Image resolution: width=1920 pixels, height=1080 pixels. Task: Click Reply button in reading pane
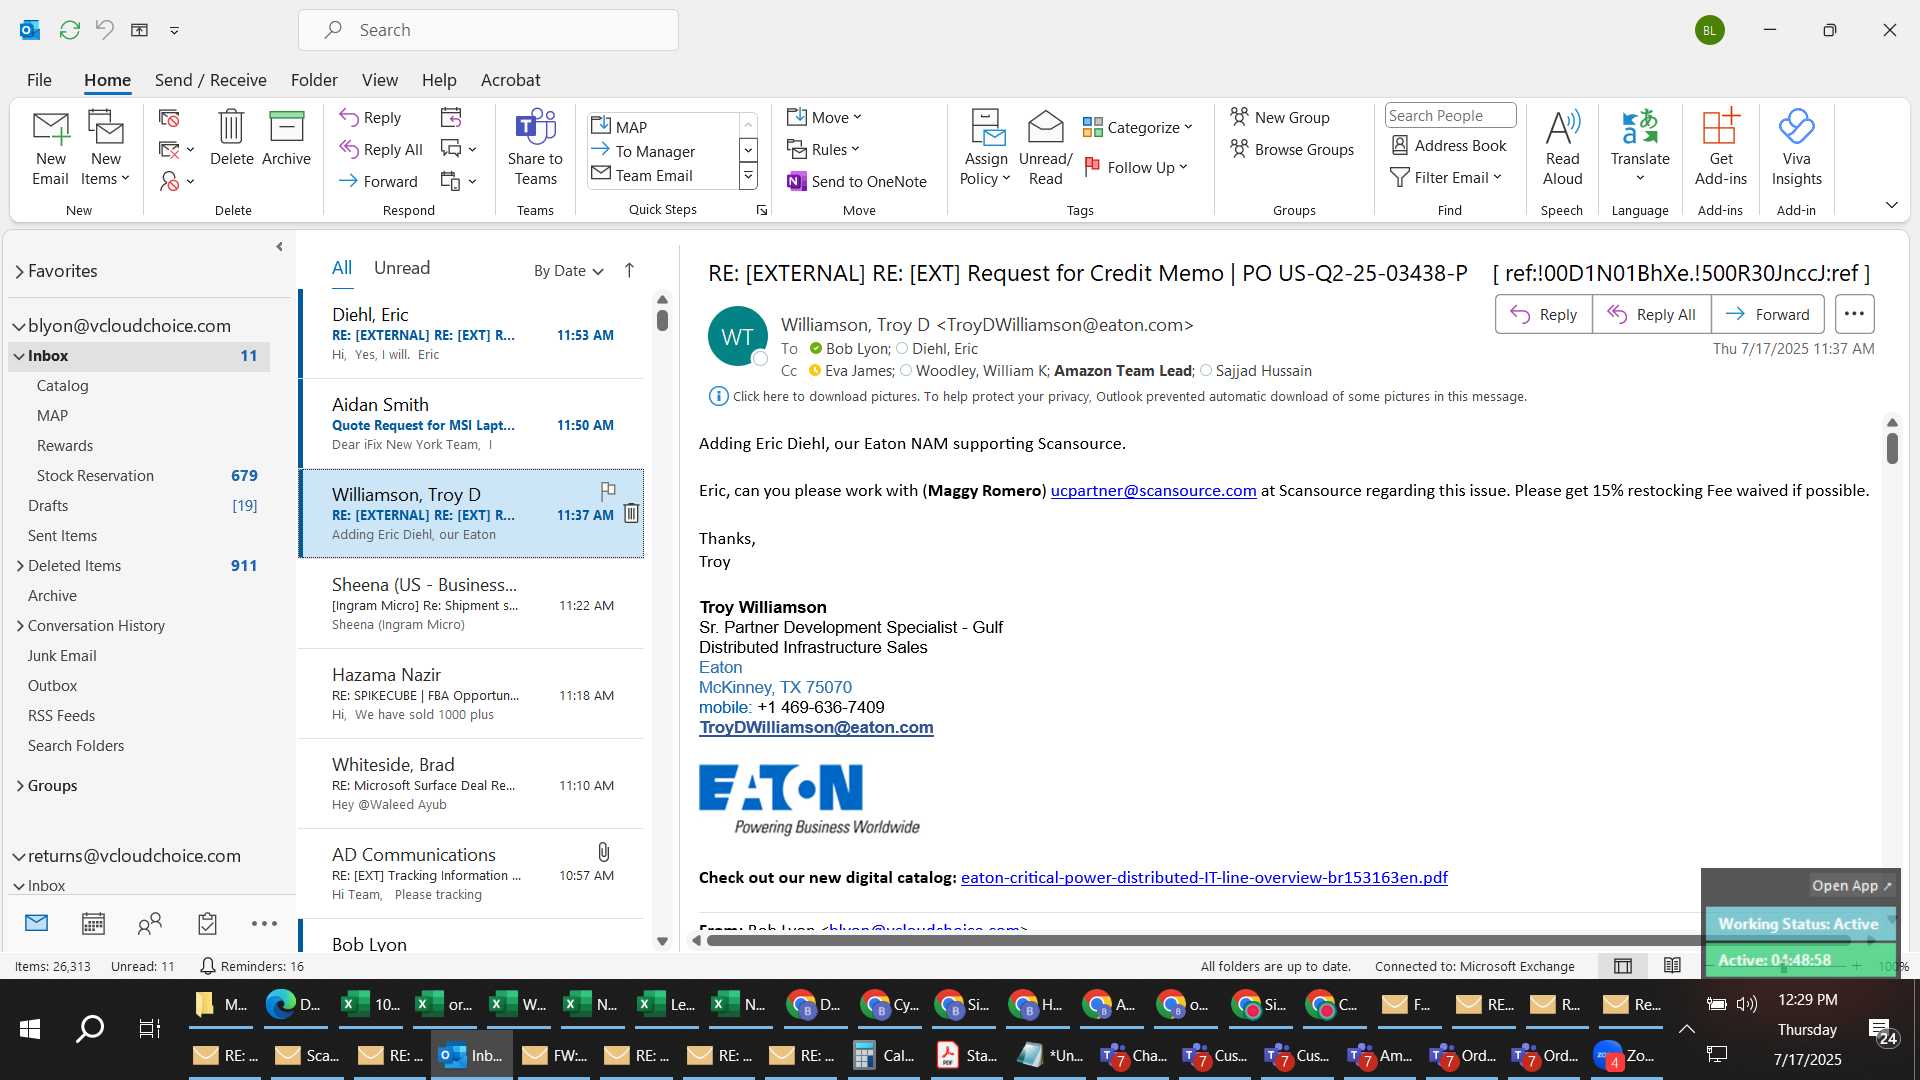coord(1543,314)
